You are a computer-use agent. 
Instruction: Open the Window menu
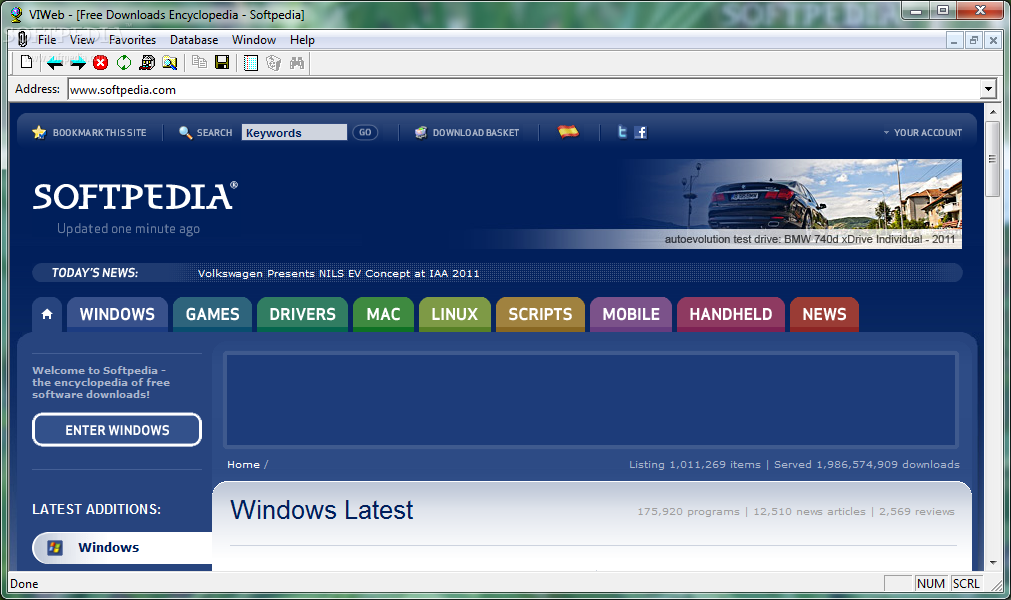pyautogui.click(x=254, y=40)
